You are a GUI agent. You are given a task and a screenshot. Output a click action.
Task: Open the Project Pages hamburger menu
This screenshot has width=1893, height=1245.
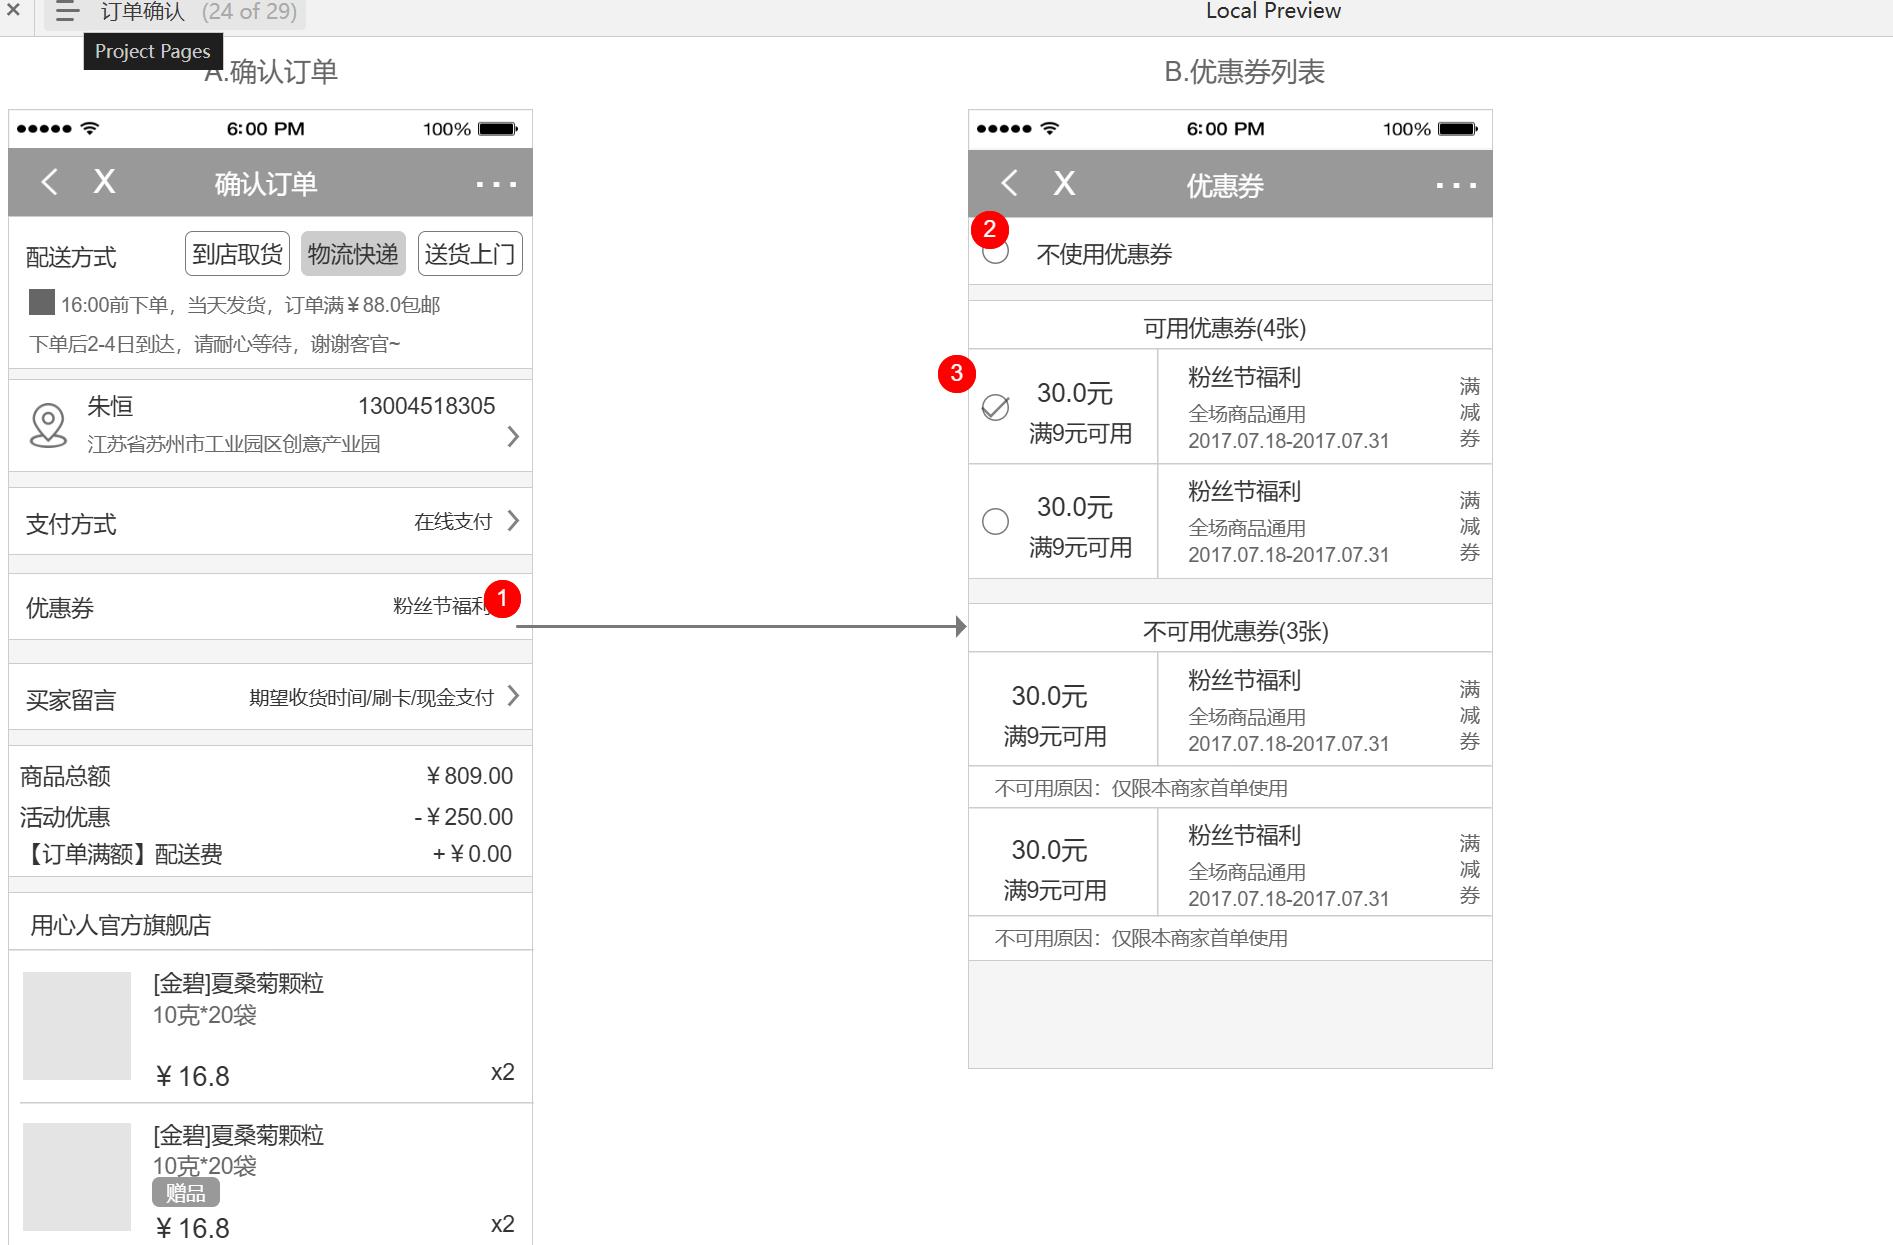point(67,12)
